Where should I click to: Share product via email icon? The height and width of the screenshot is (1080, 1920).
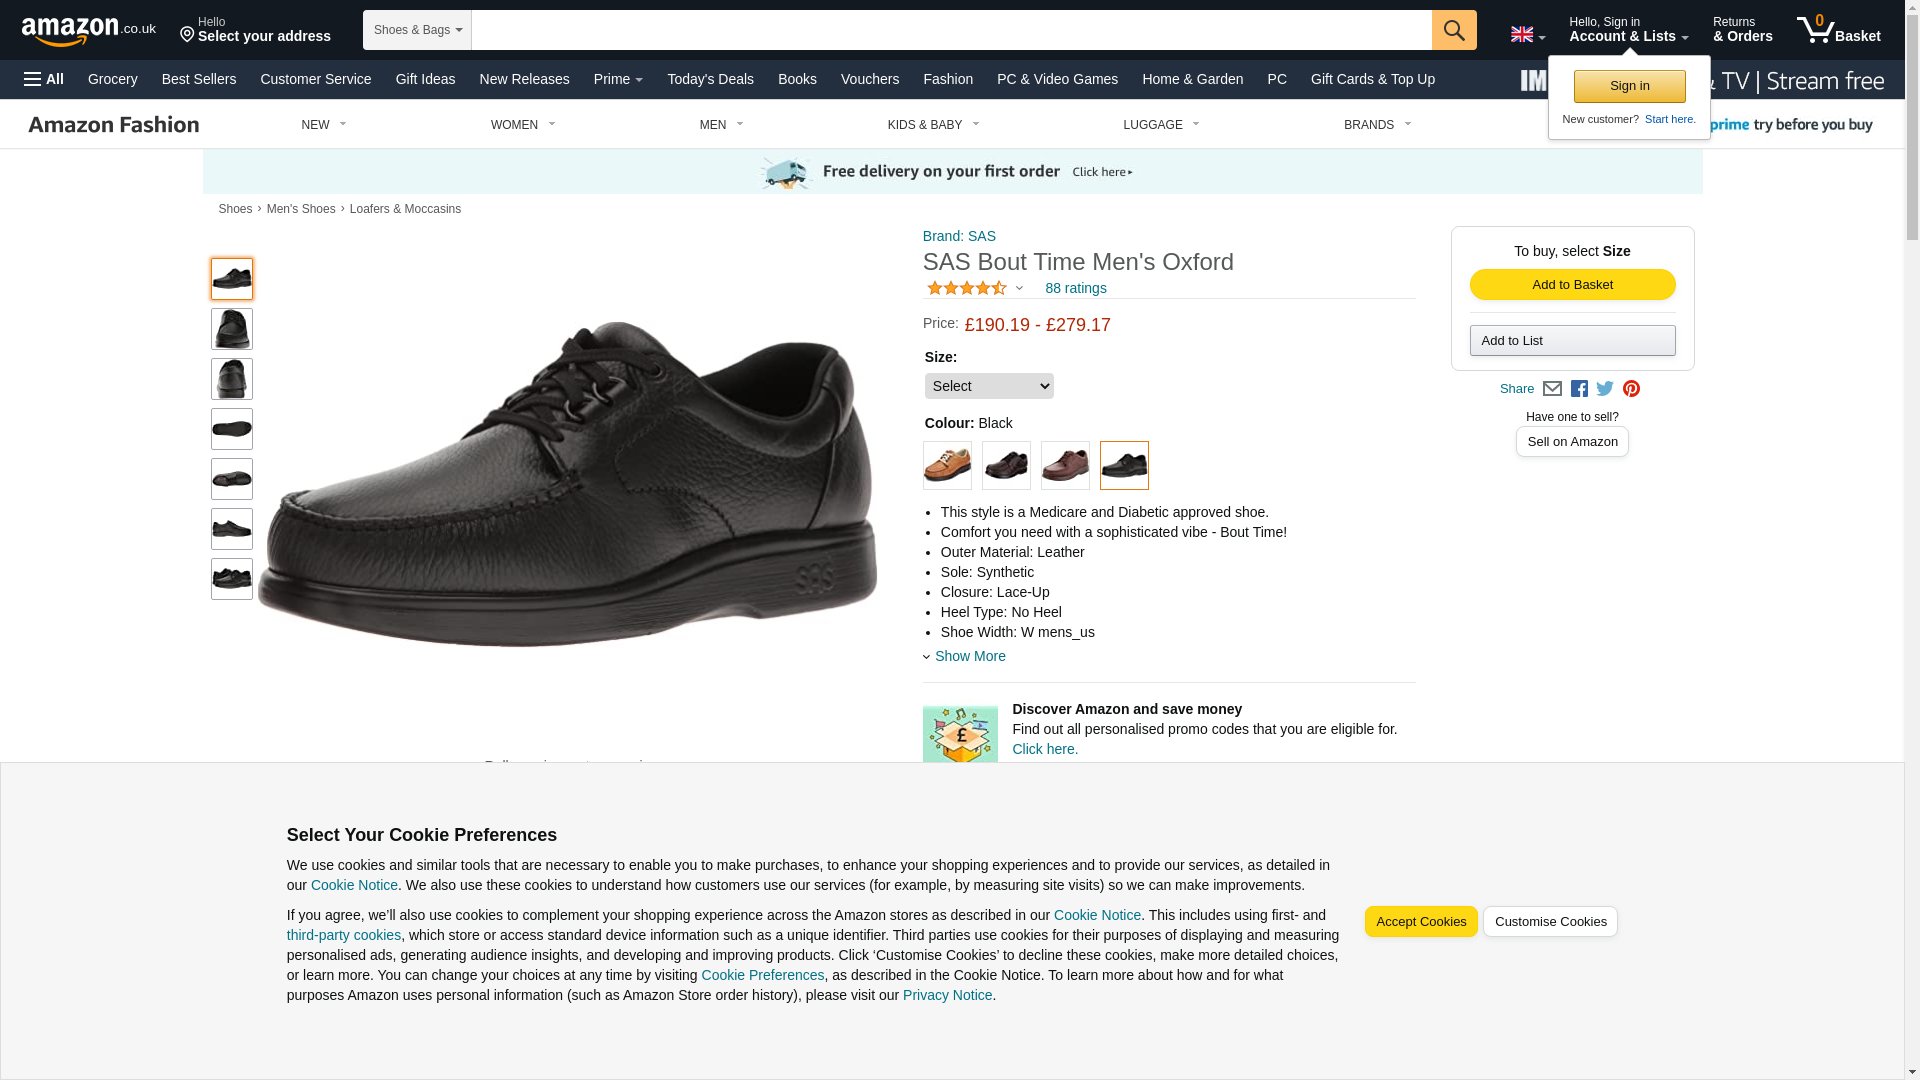click(x=1552, y=389)
